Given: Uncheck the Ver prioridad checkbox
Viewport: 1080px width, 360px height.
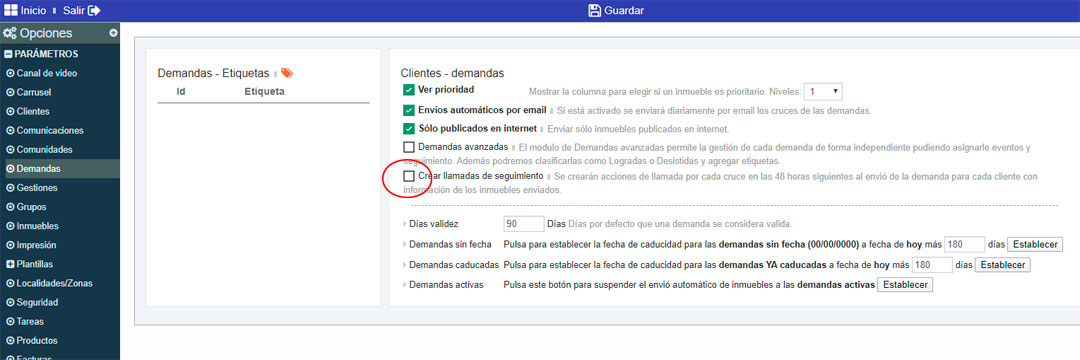Looking at the screenshot, I should [408, 90].
